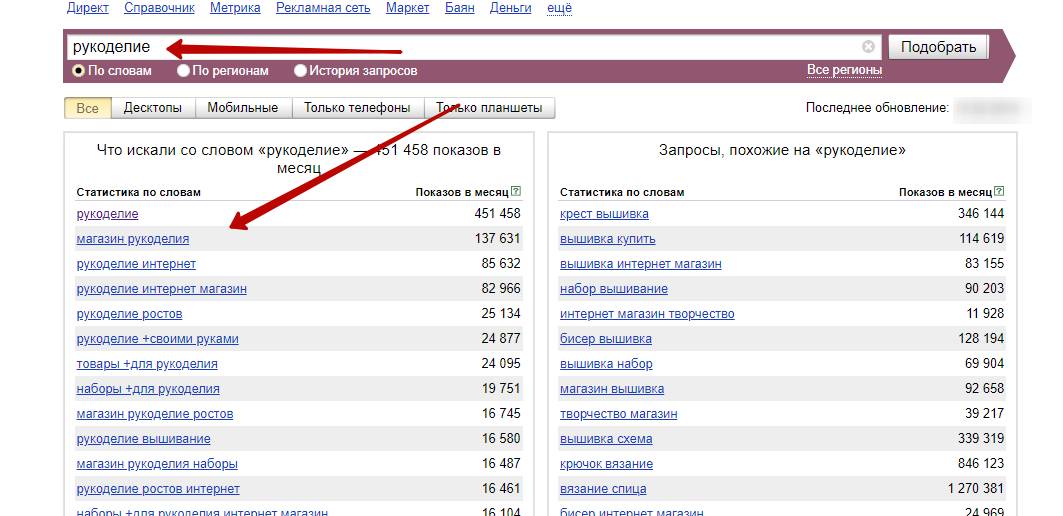Image resolution: width=1063 pixels, height=516 pixels.
Task: Open the 'магазин рукоделия' query link
Action: 132,239
